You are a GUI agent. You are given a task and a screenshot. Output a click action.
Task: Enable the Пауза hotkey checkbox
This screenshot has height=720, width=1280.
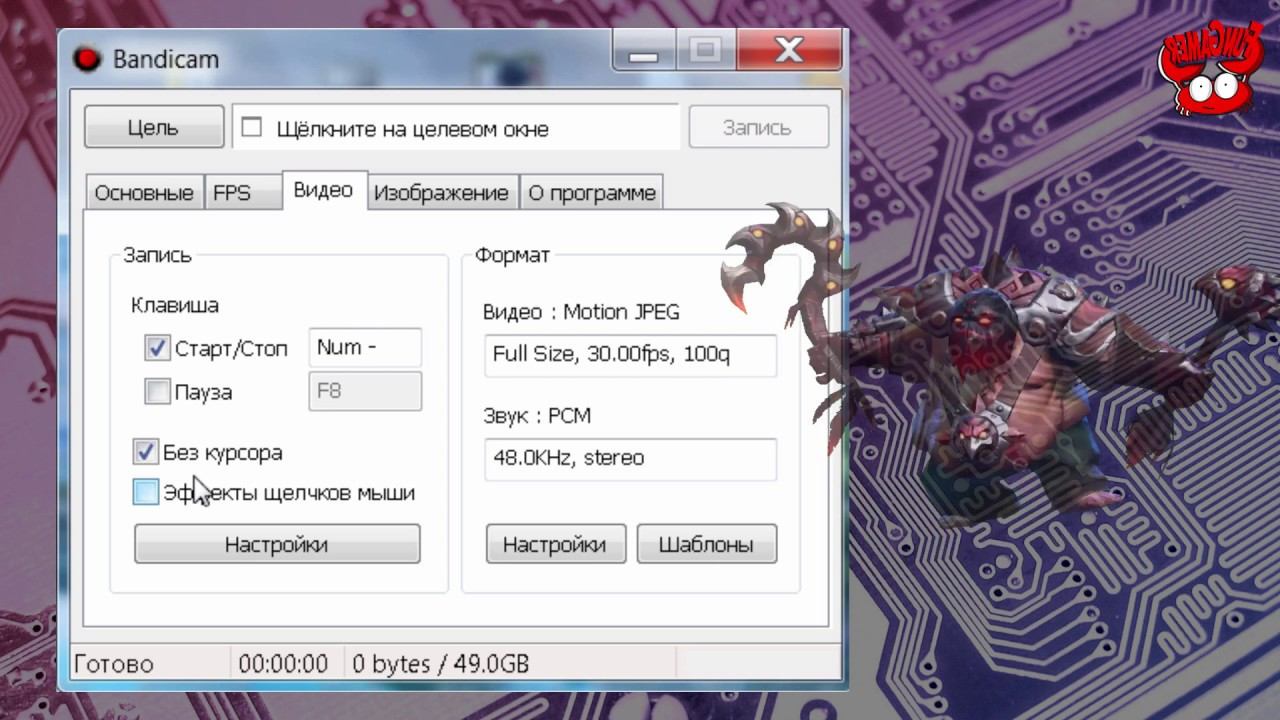tap(157, 391)
